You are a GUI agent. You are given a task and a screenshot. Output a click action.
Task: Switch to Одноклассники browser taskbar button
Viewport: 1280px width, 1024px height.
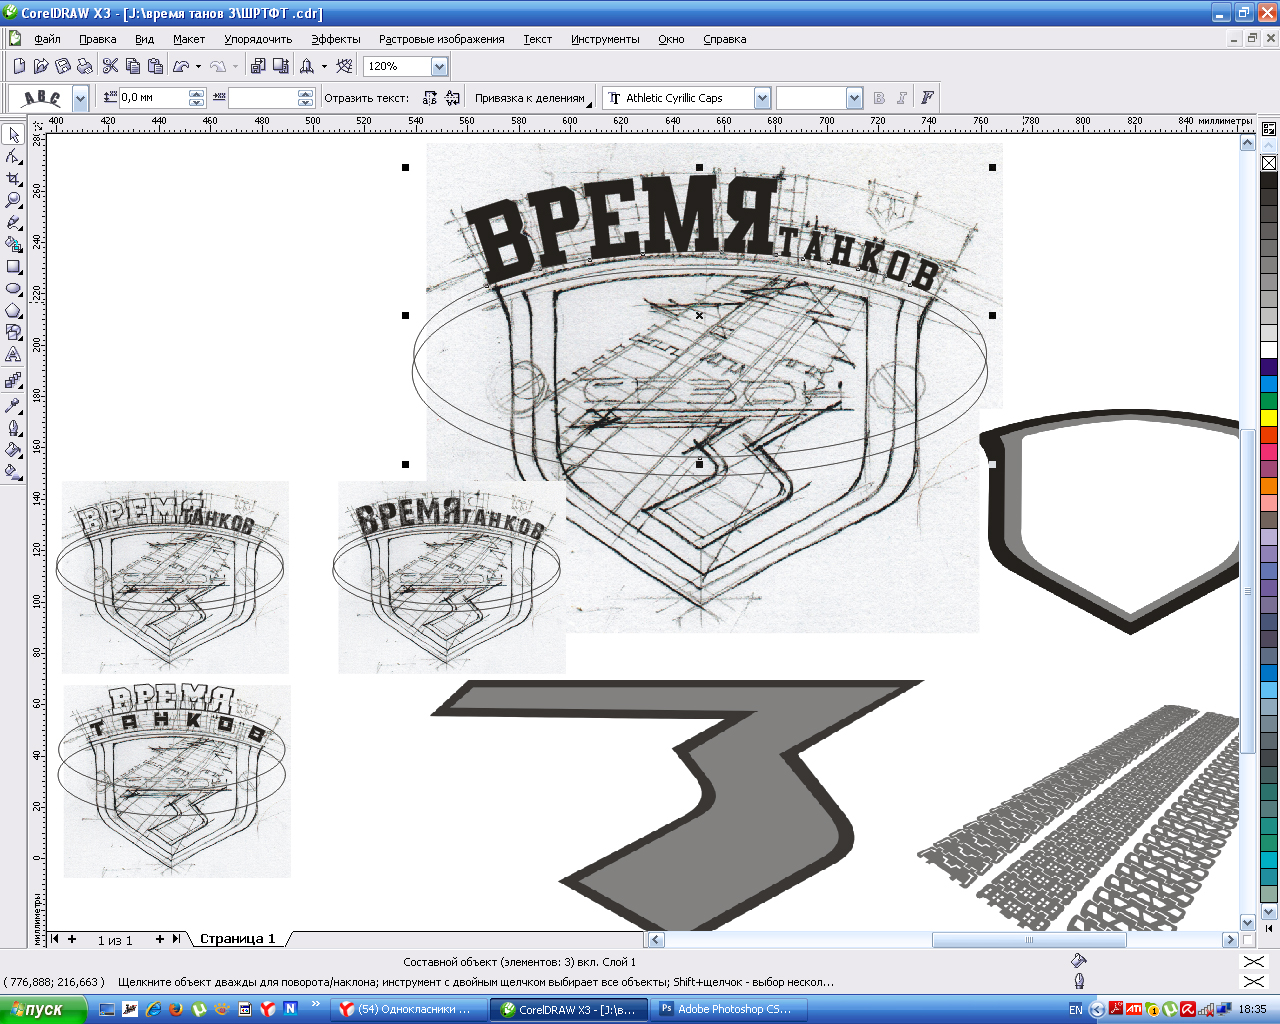click(x=409, y=1009)
